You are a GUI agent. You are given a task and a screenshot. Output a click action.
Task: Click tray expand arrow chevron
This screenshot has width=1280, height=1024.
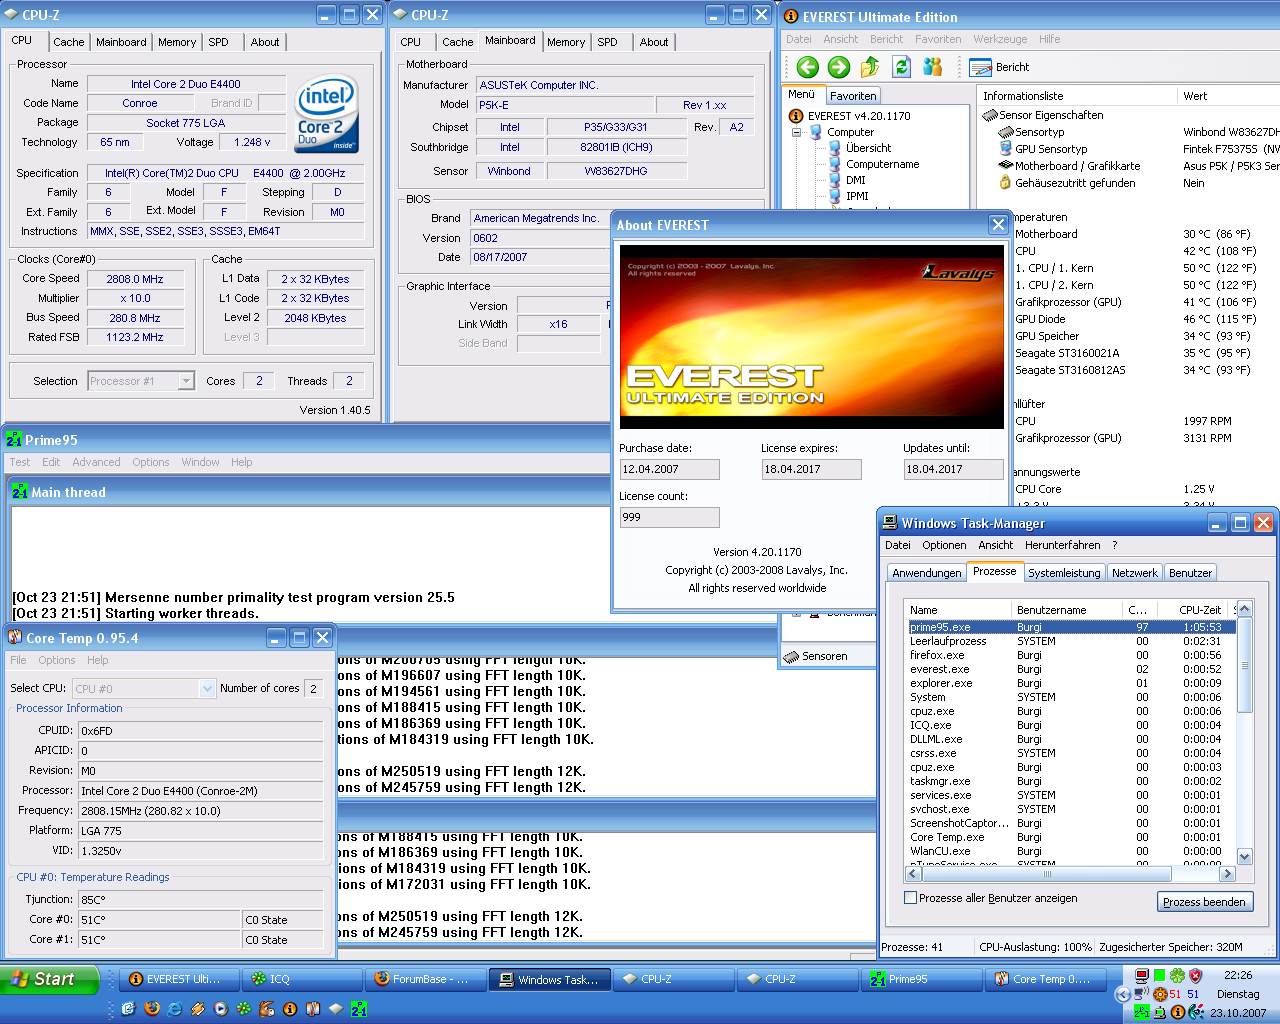[1122, 994]
